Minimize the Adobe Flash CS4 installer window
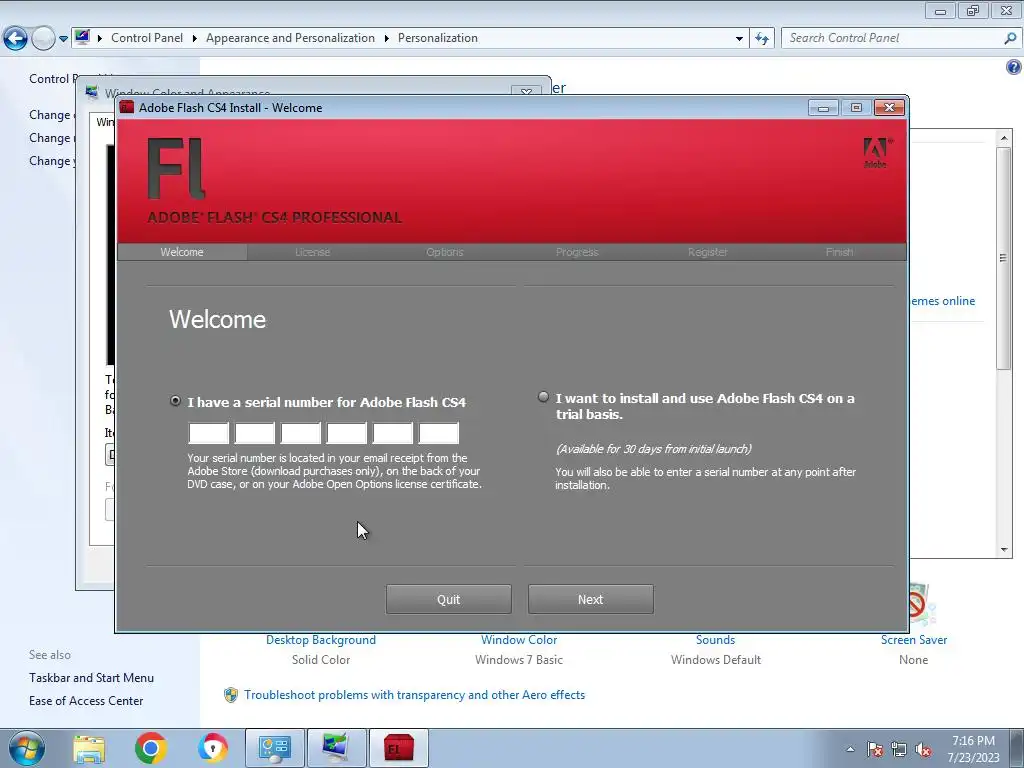The height and width of the screenshot is (768, 1024). point(823,108)
